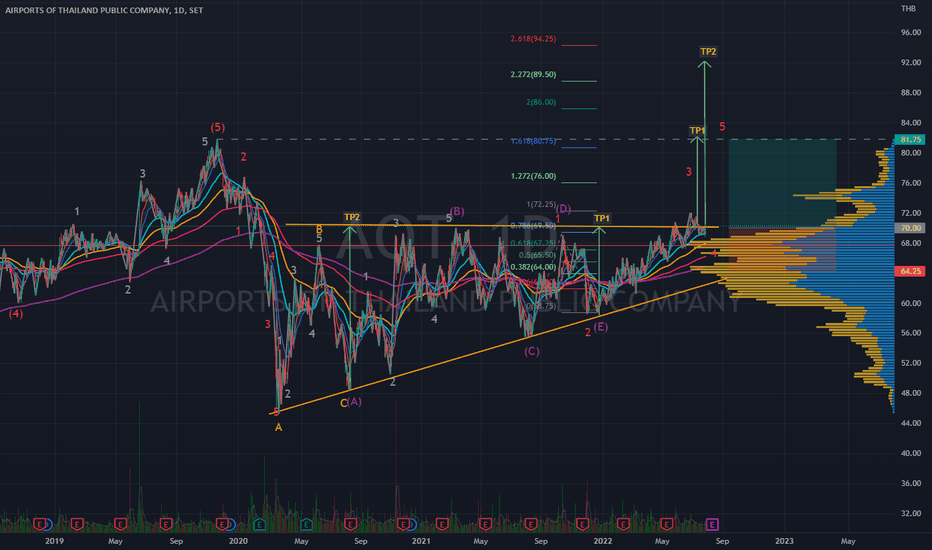Click the red earnings marker just left of Sep 2021
This screenshot has height=550, width=932.
coord(531,524)
